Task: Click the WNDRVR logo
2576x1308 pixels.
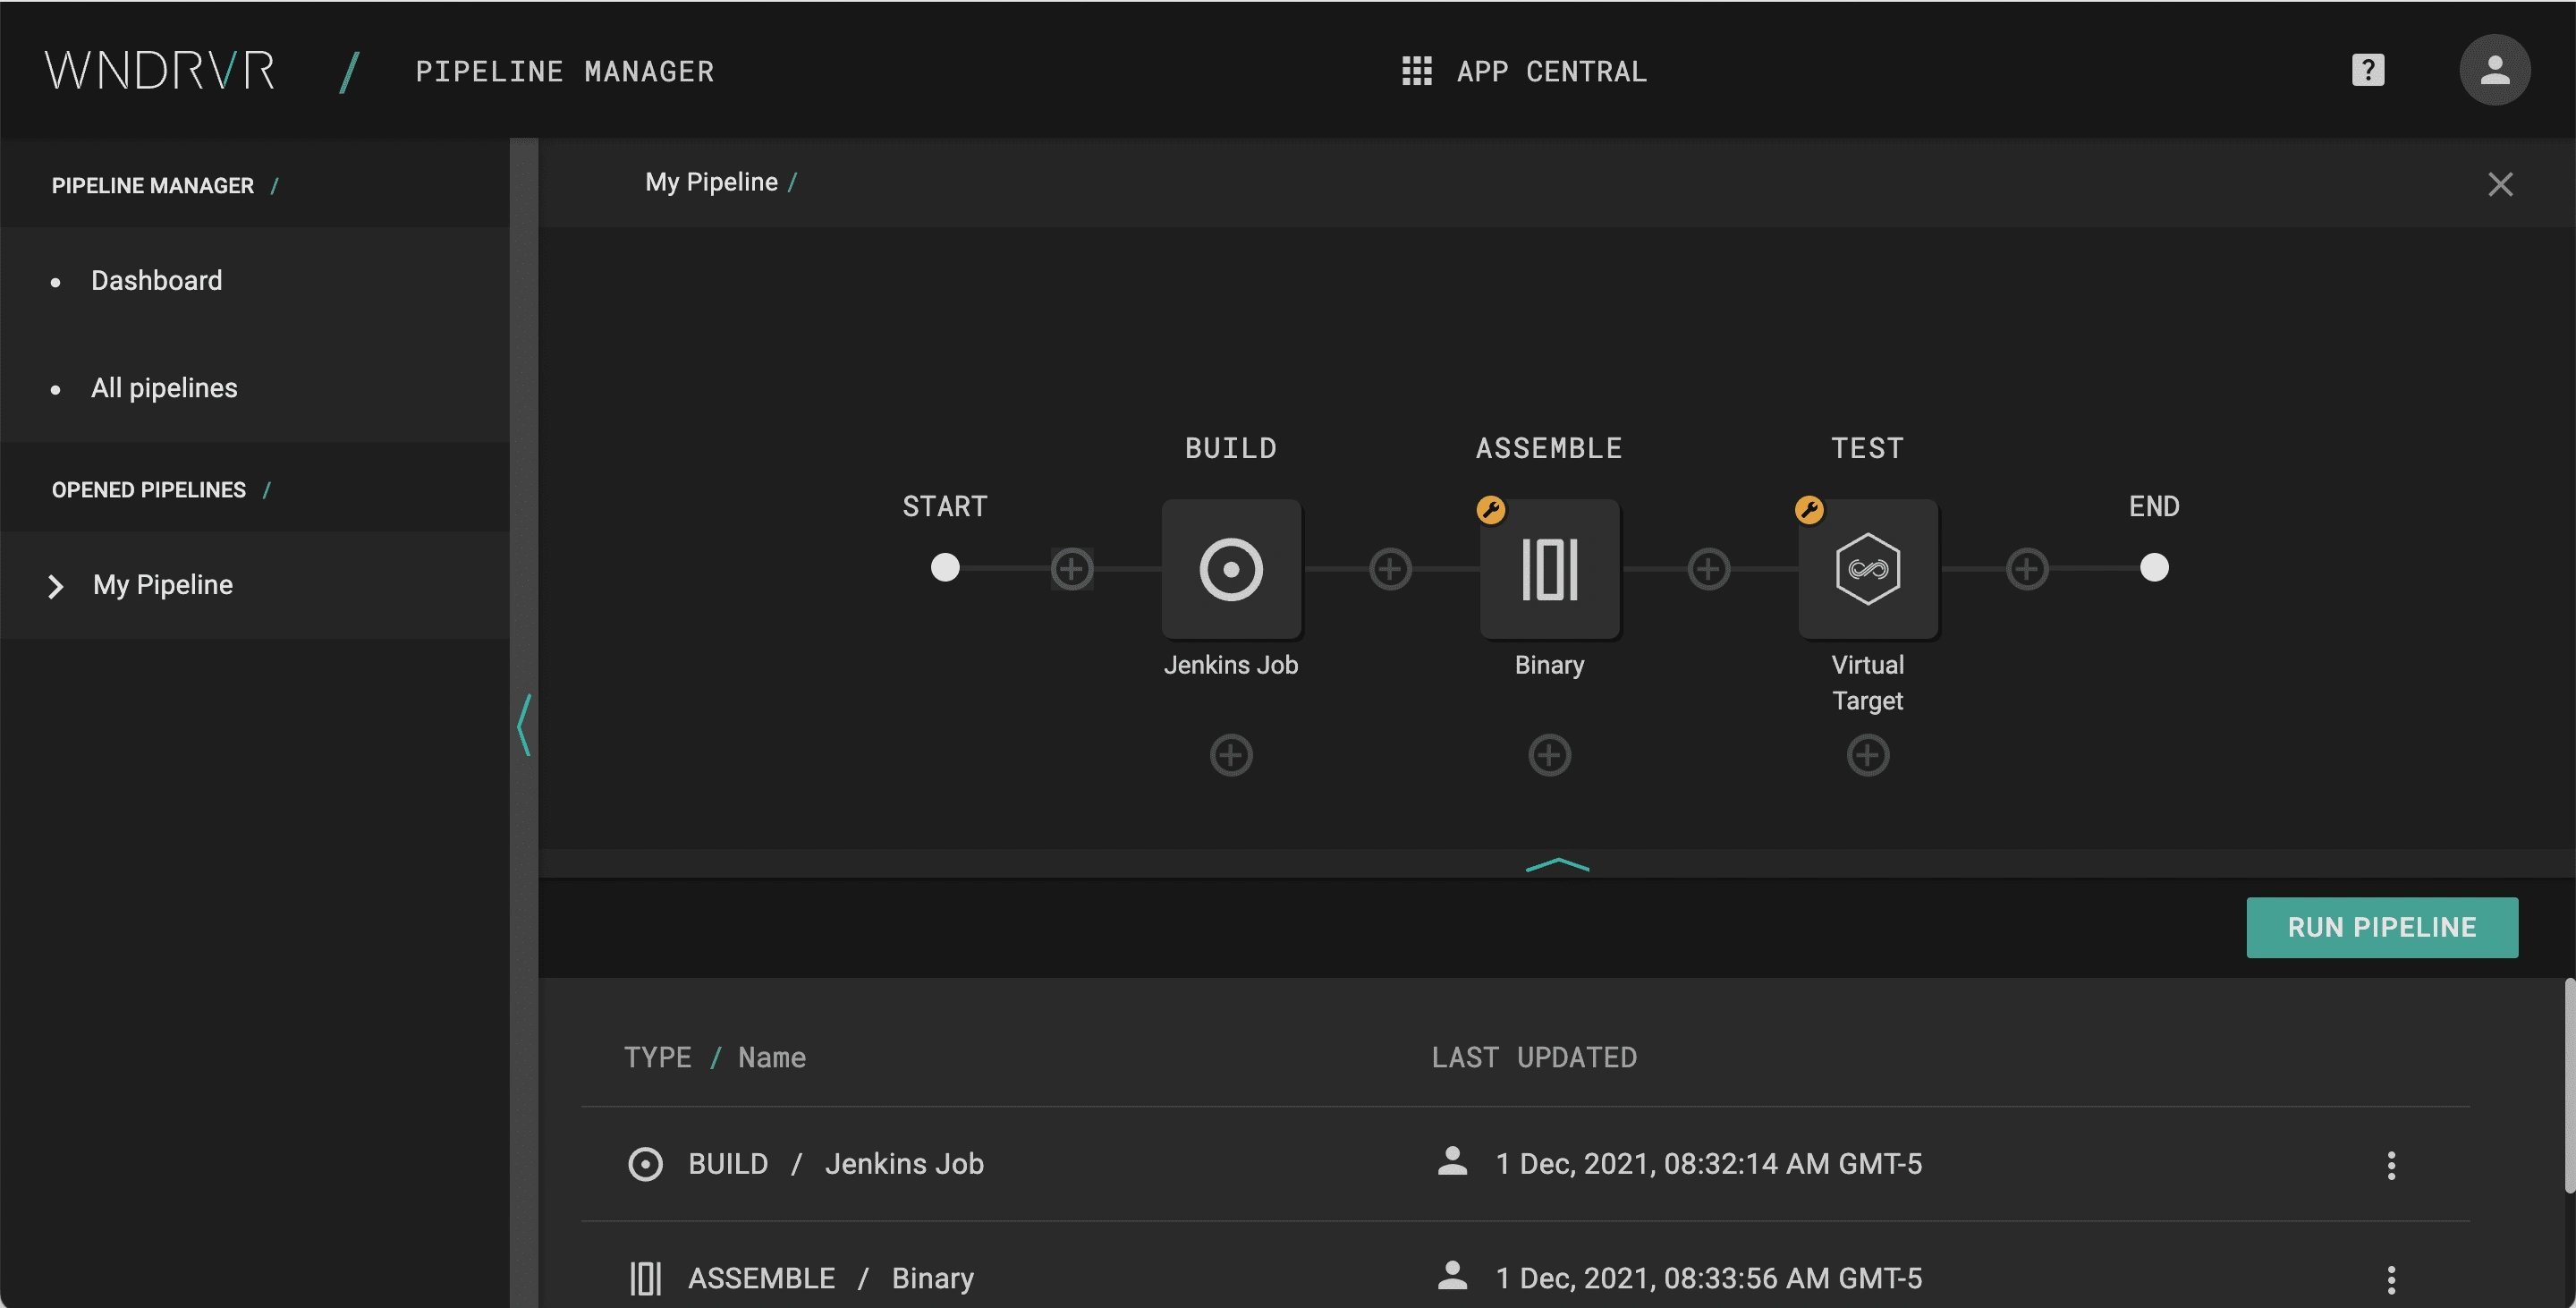Action: pos(160,71)
